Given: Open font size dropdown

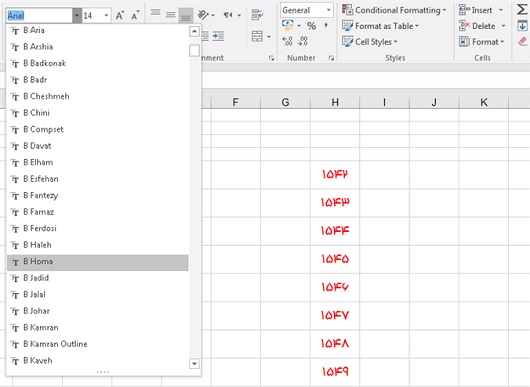Looking at the screenshot, I should (x=106, y=16).
